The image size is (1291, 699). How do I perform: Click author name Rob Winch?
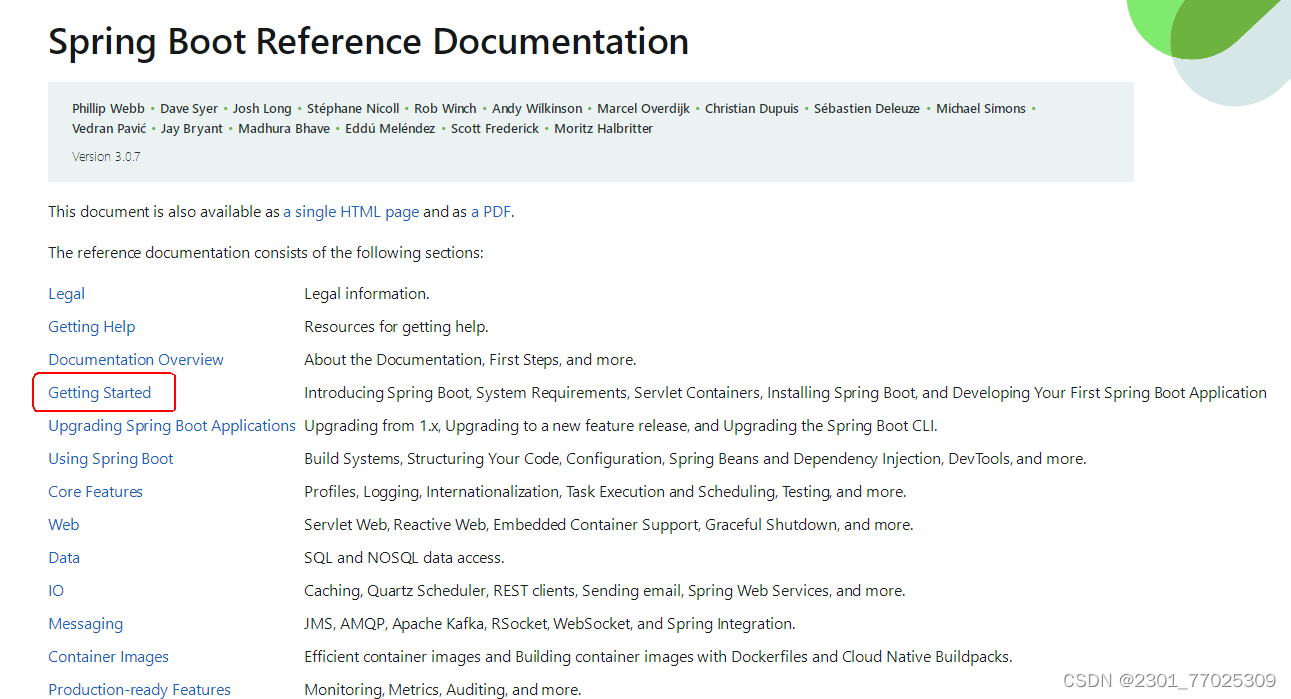tap(445, 109)
